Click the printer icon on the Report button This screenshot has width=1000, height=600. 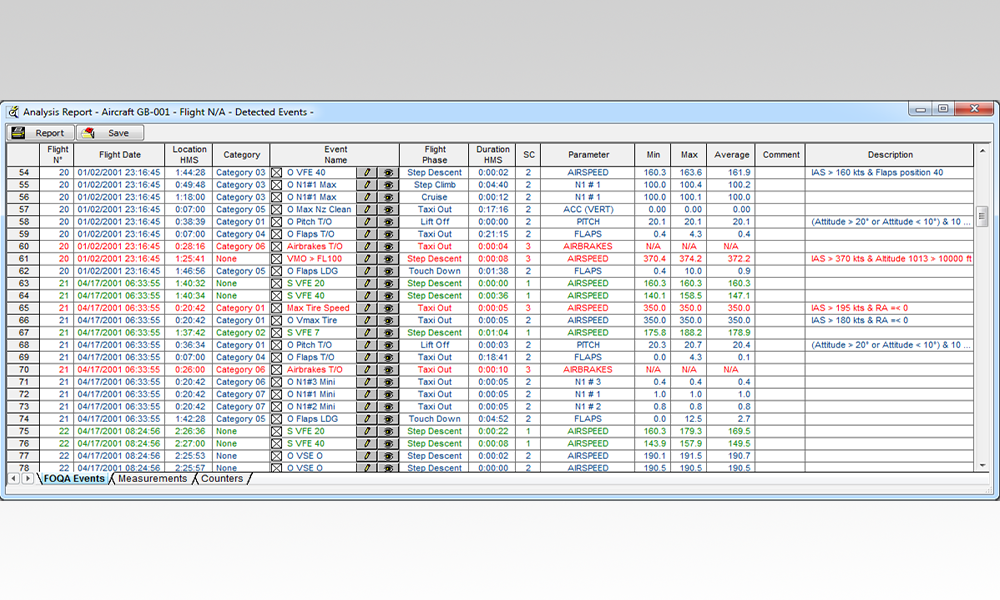point(19,132)
